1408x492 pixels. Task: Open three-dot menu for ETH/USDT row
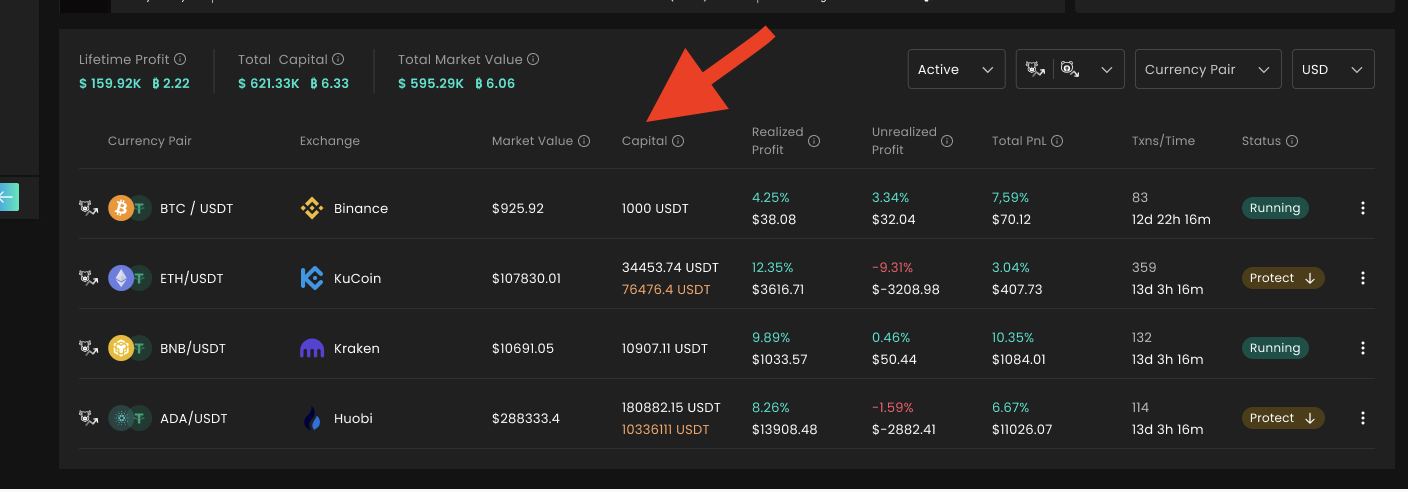coord(1362,279)
